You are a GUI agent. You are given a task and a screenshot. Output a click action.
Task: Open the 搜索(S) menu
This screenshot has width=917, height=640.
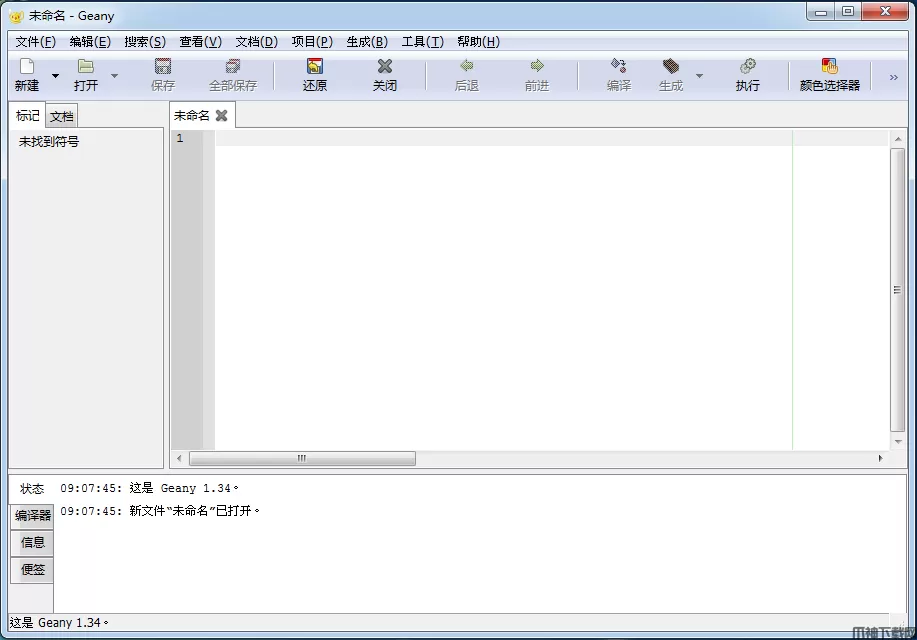(x=145, y=42)
